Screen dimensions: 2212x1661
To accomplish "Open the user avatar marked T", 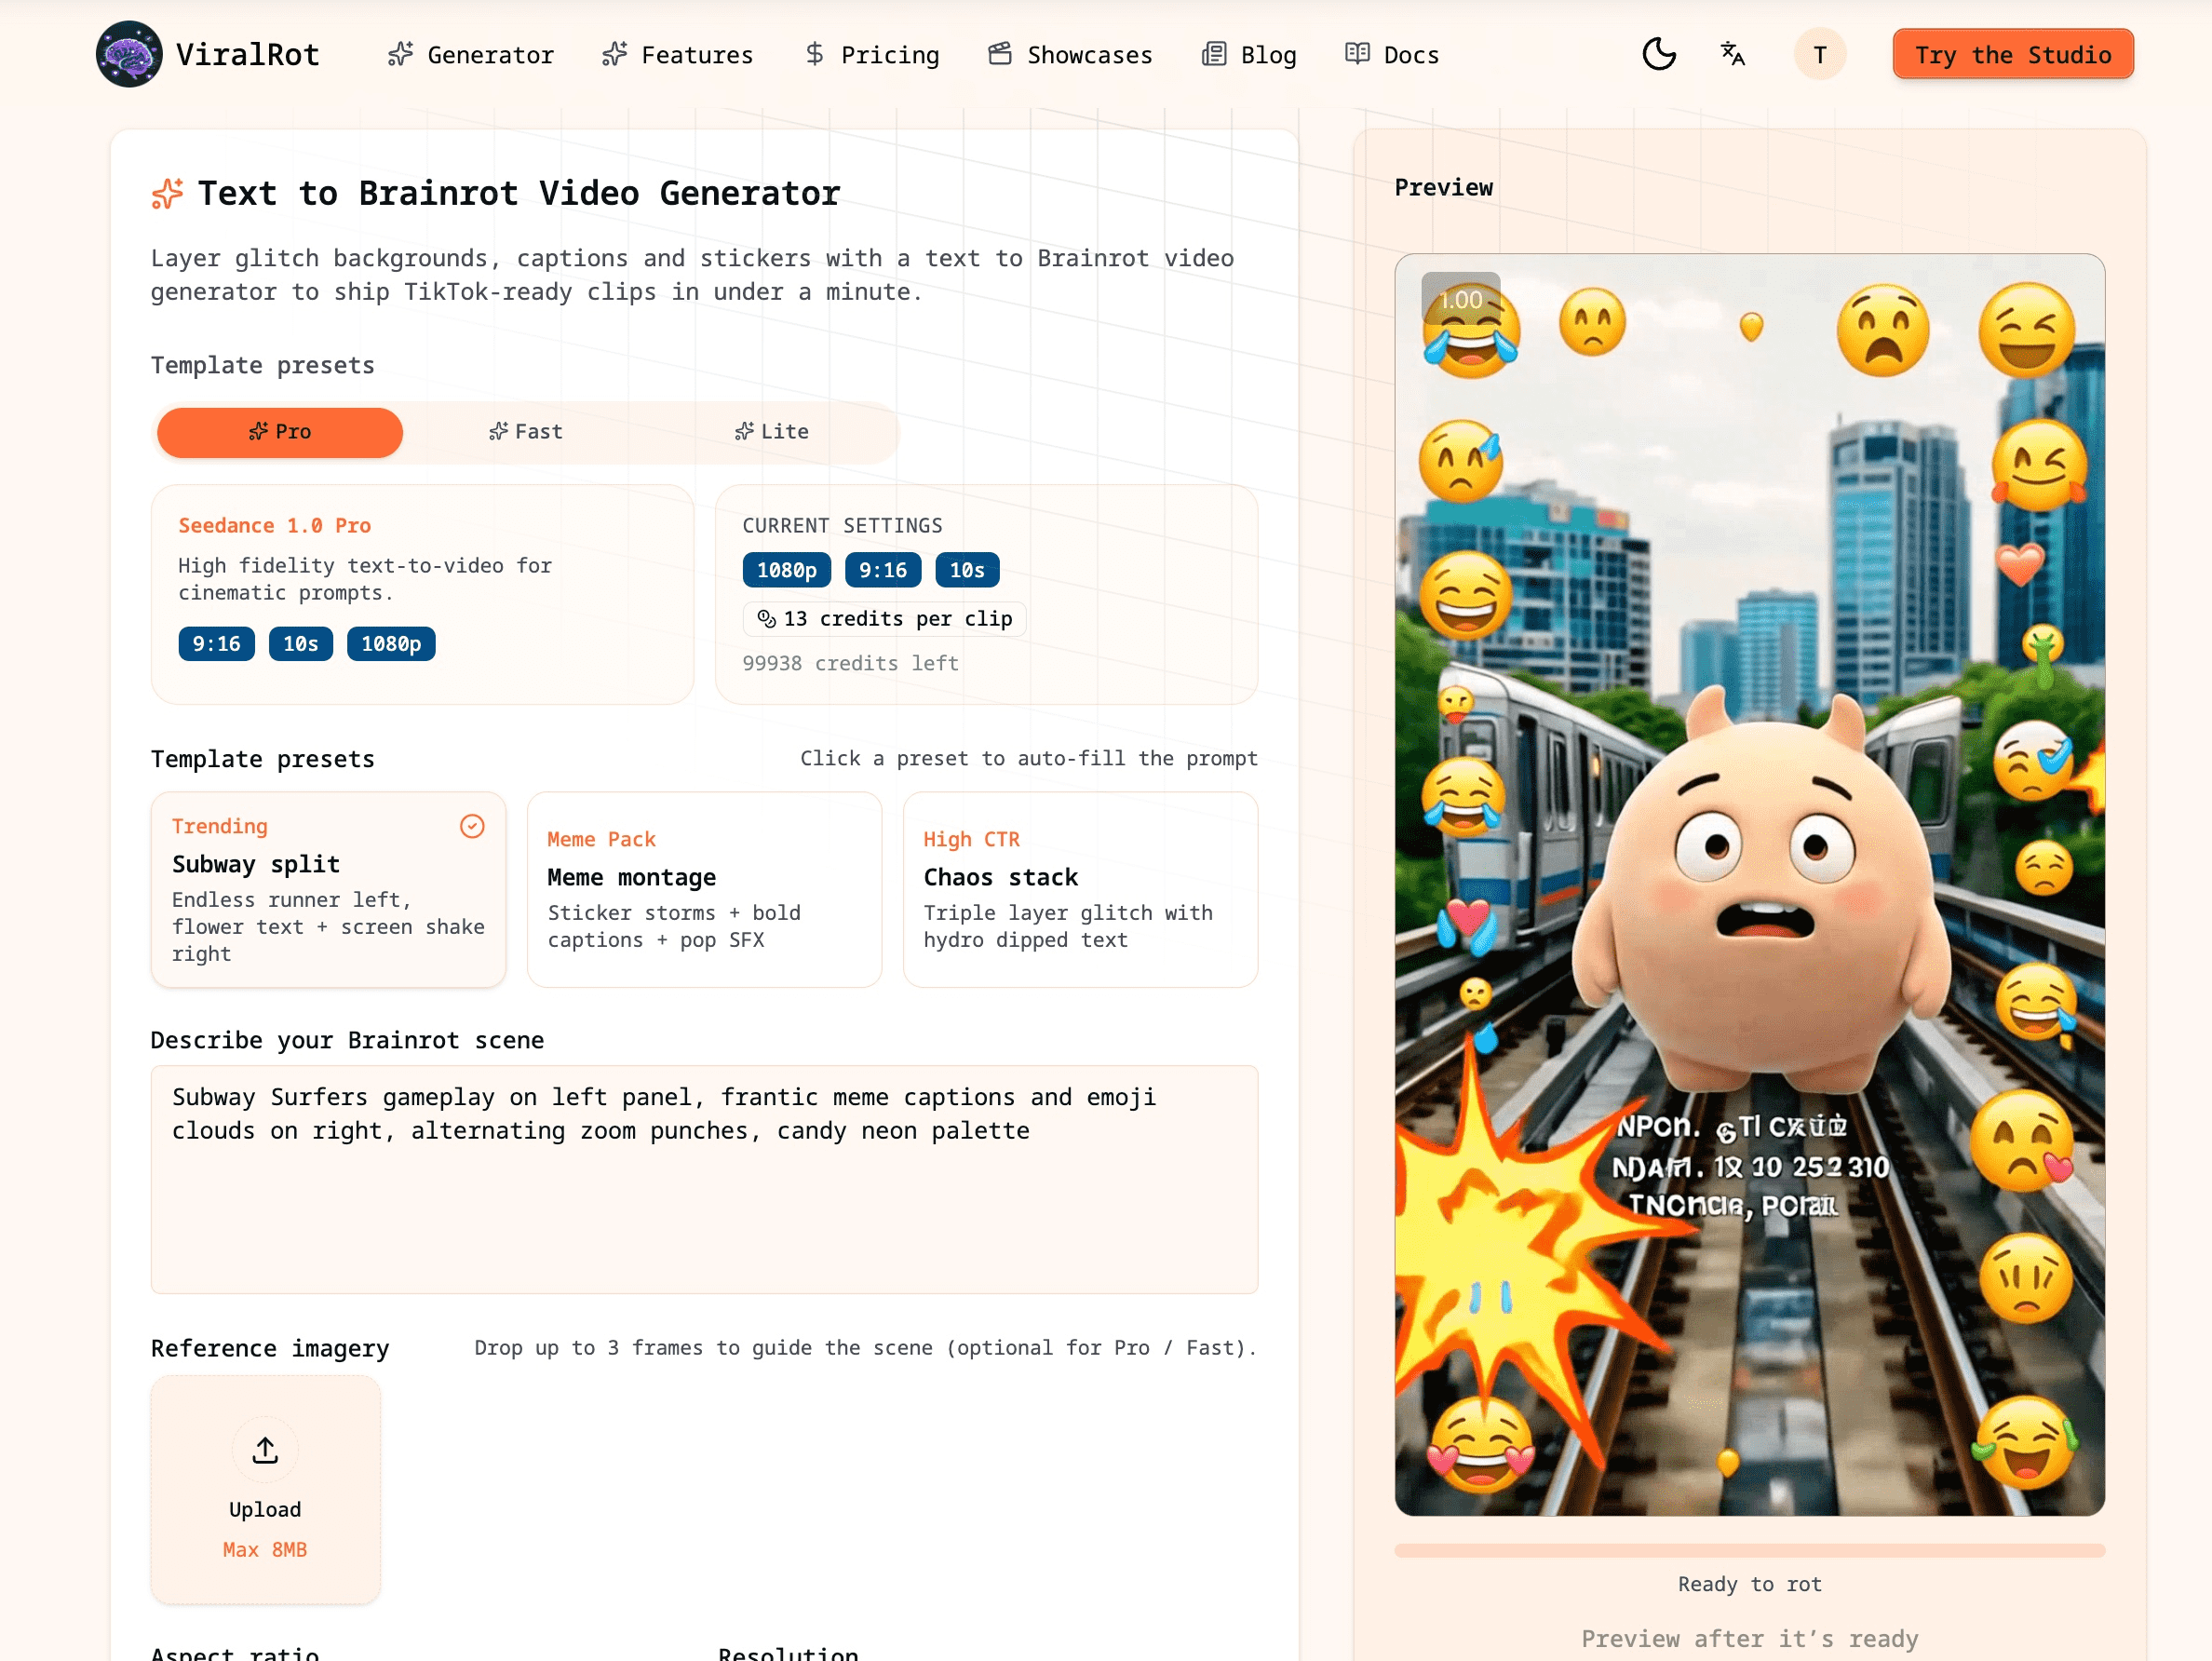I will tap(1820, 54).
